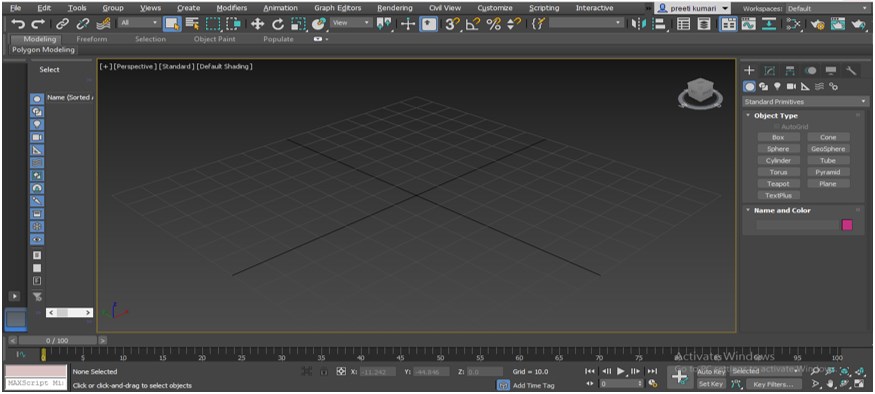875x394 pixels.
Task: Toggle the Ribbon display button
Action: (728, 23)
